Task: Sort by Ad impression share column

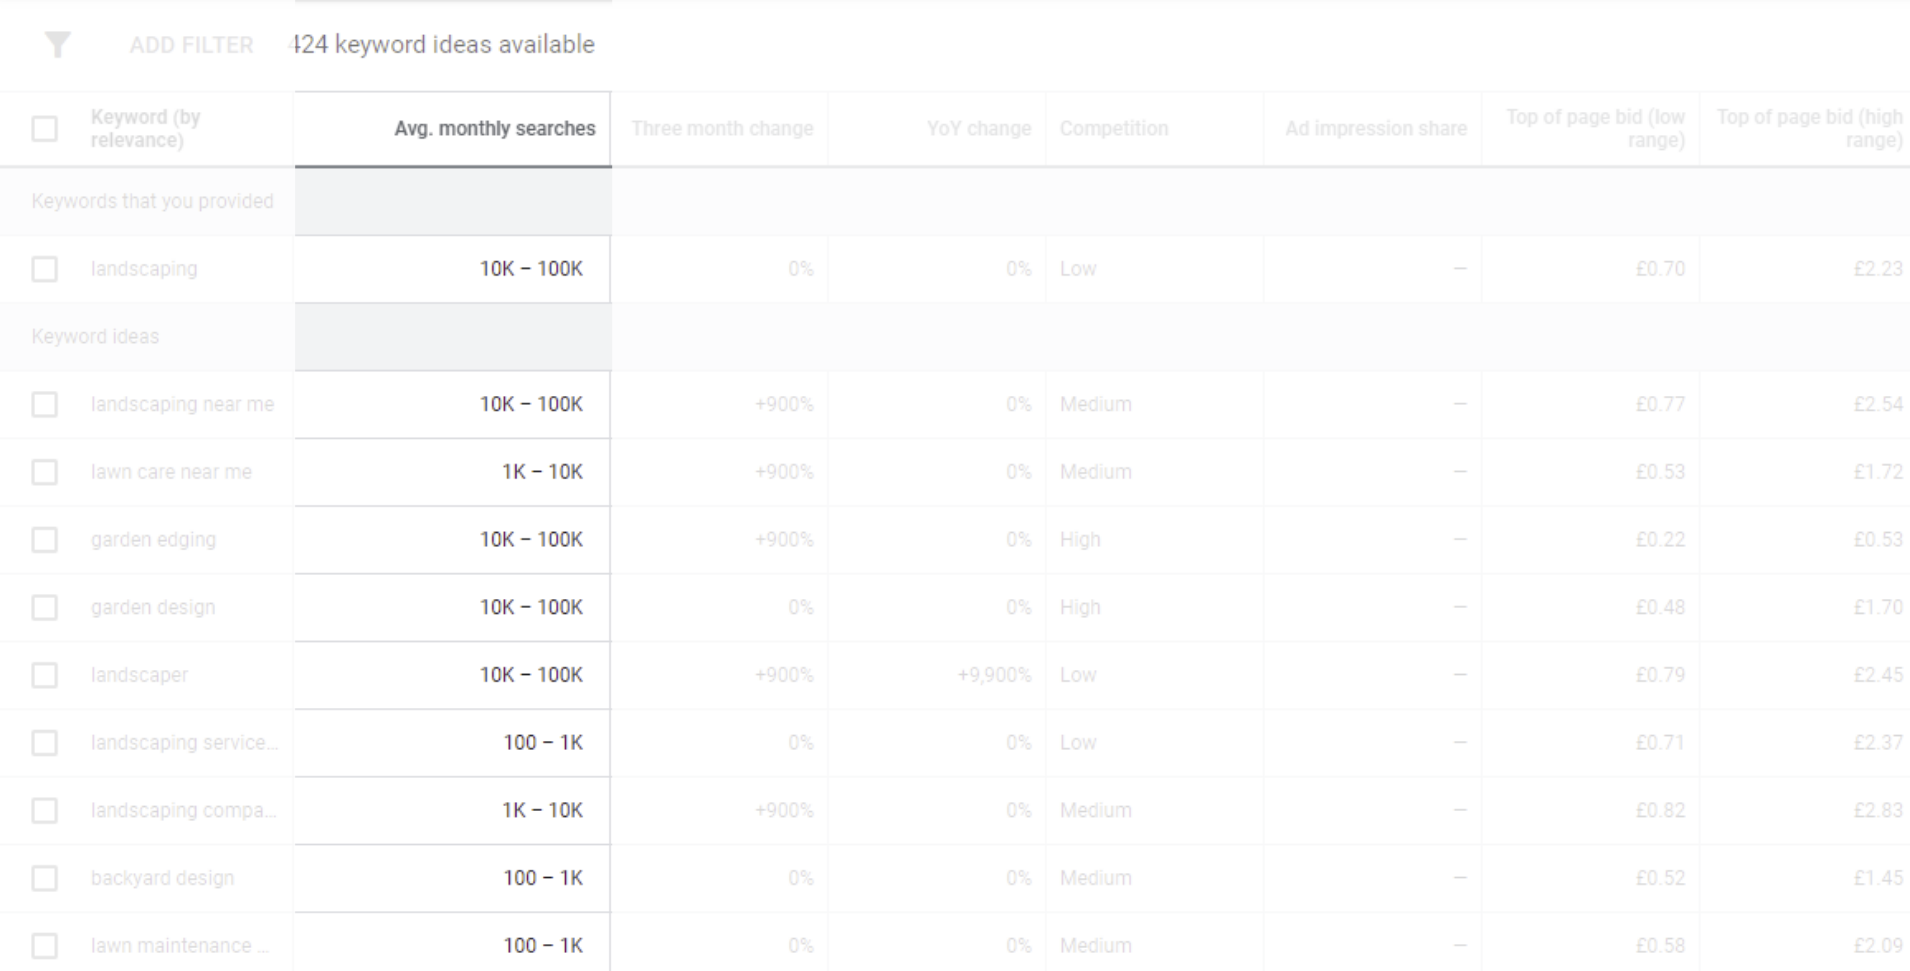Action: pos(1376,128)
